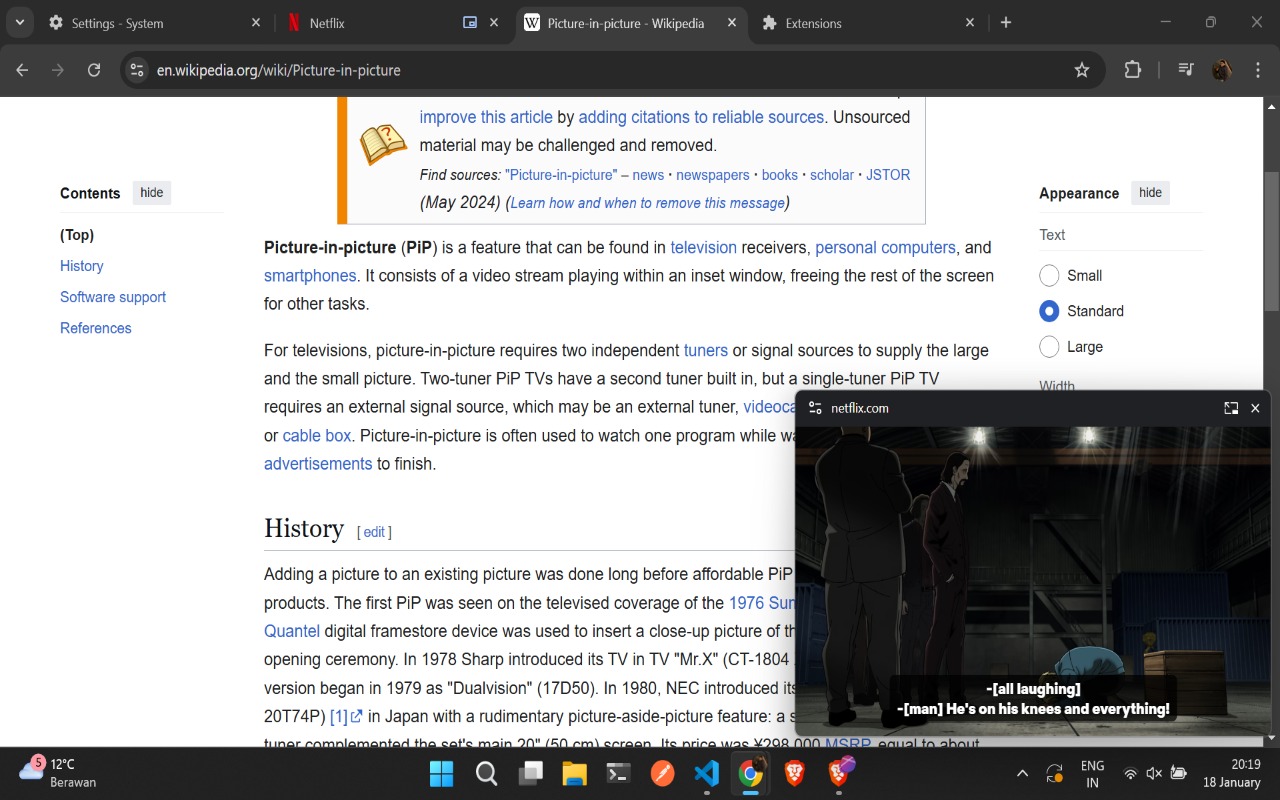1280x800 pixels.
Task: Expand hidden system tray icons chevron
Action: [1022, 773]
